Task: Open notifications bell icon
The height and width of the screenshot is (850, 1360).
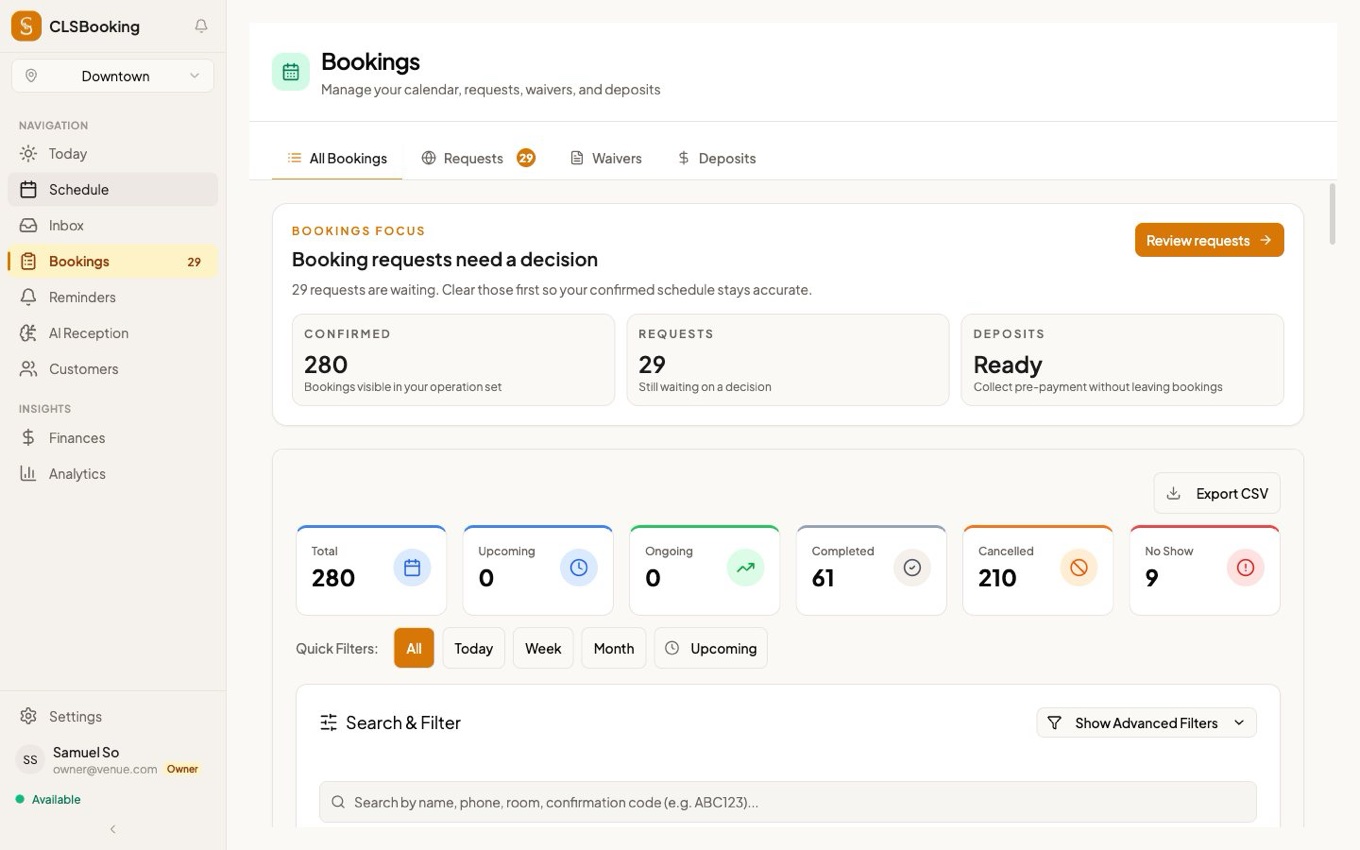Action: point(201,26)
